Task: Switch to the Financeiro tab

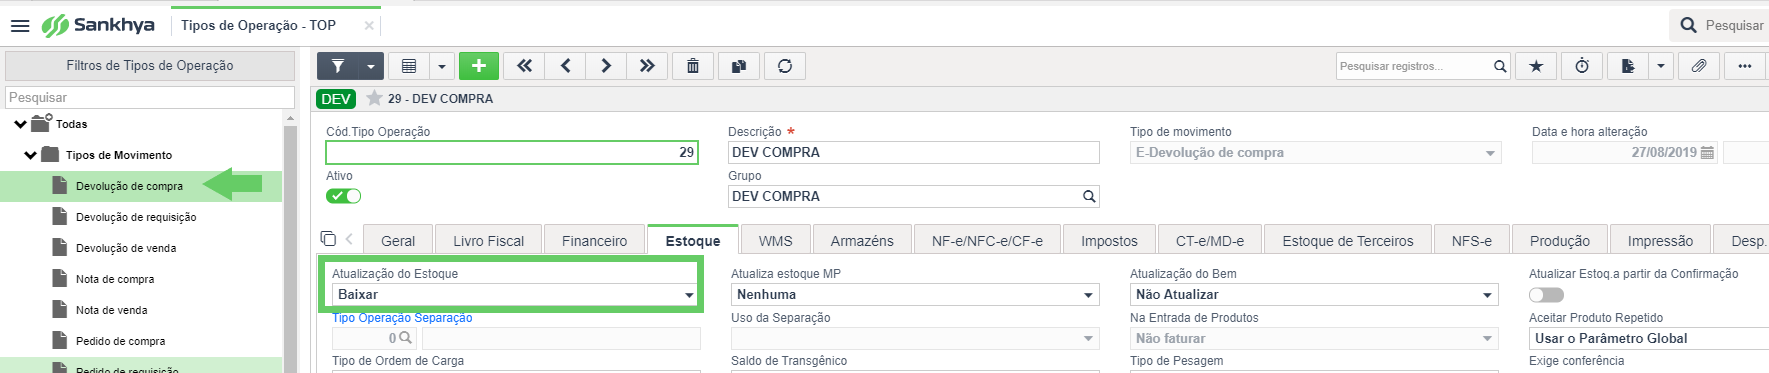Action: (595, 241)
